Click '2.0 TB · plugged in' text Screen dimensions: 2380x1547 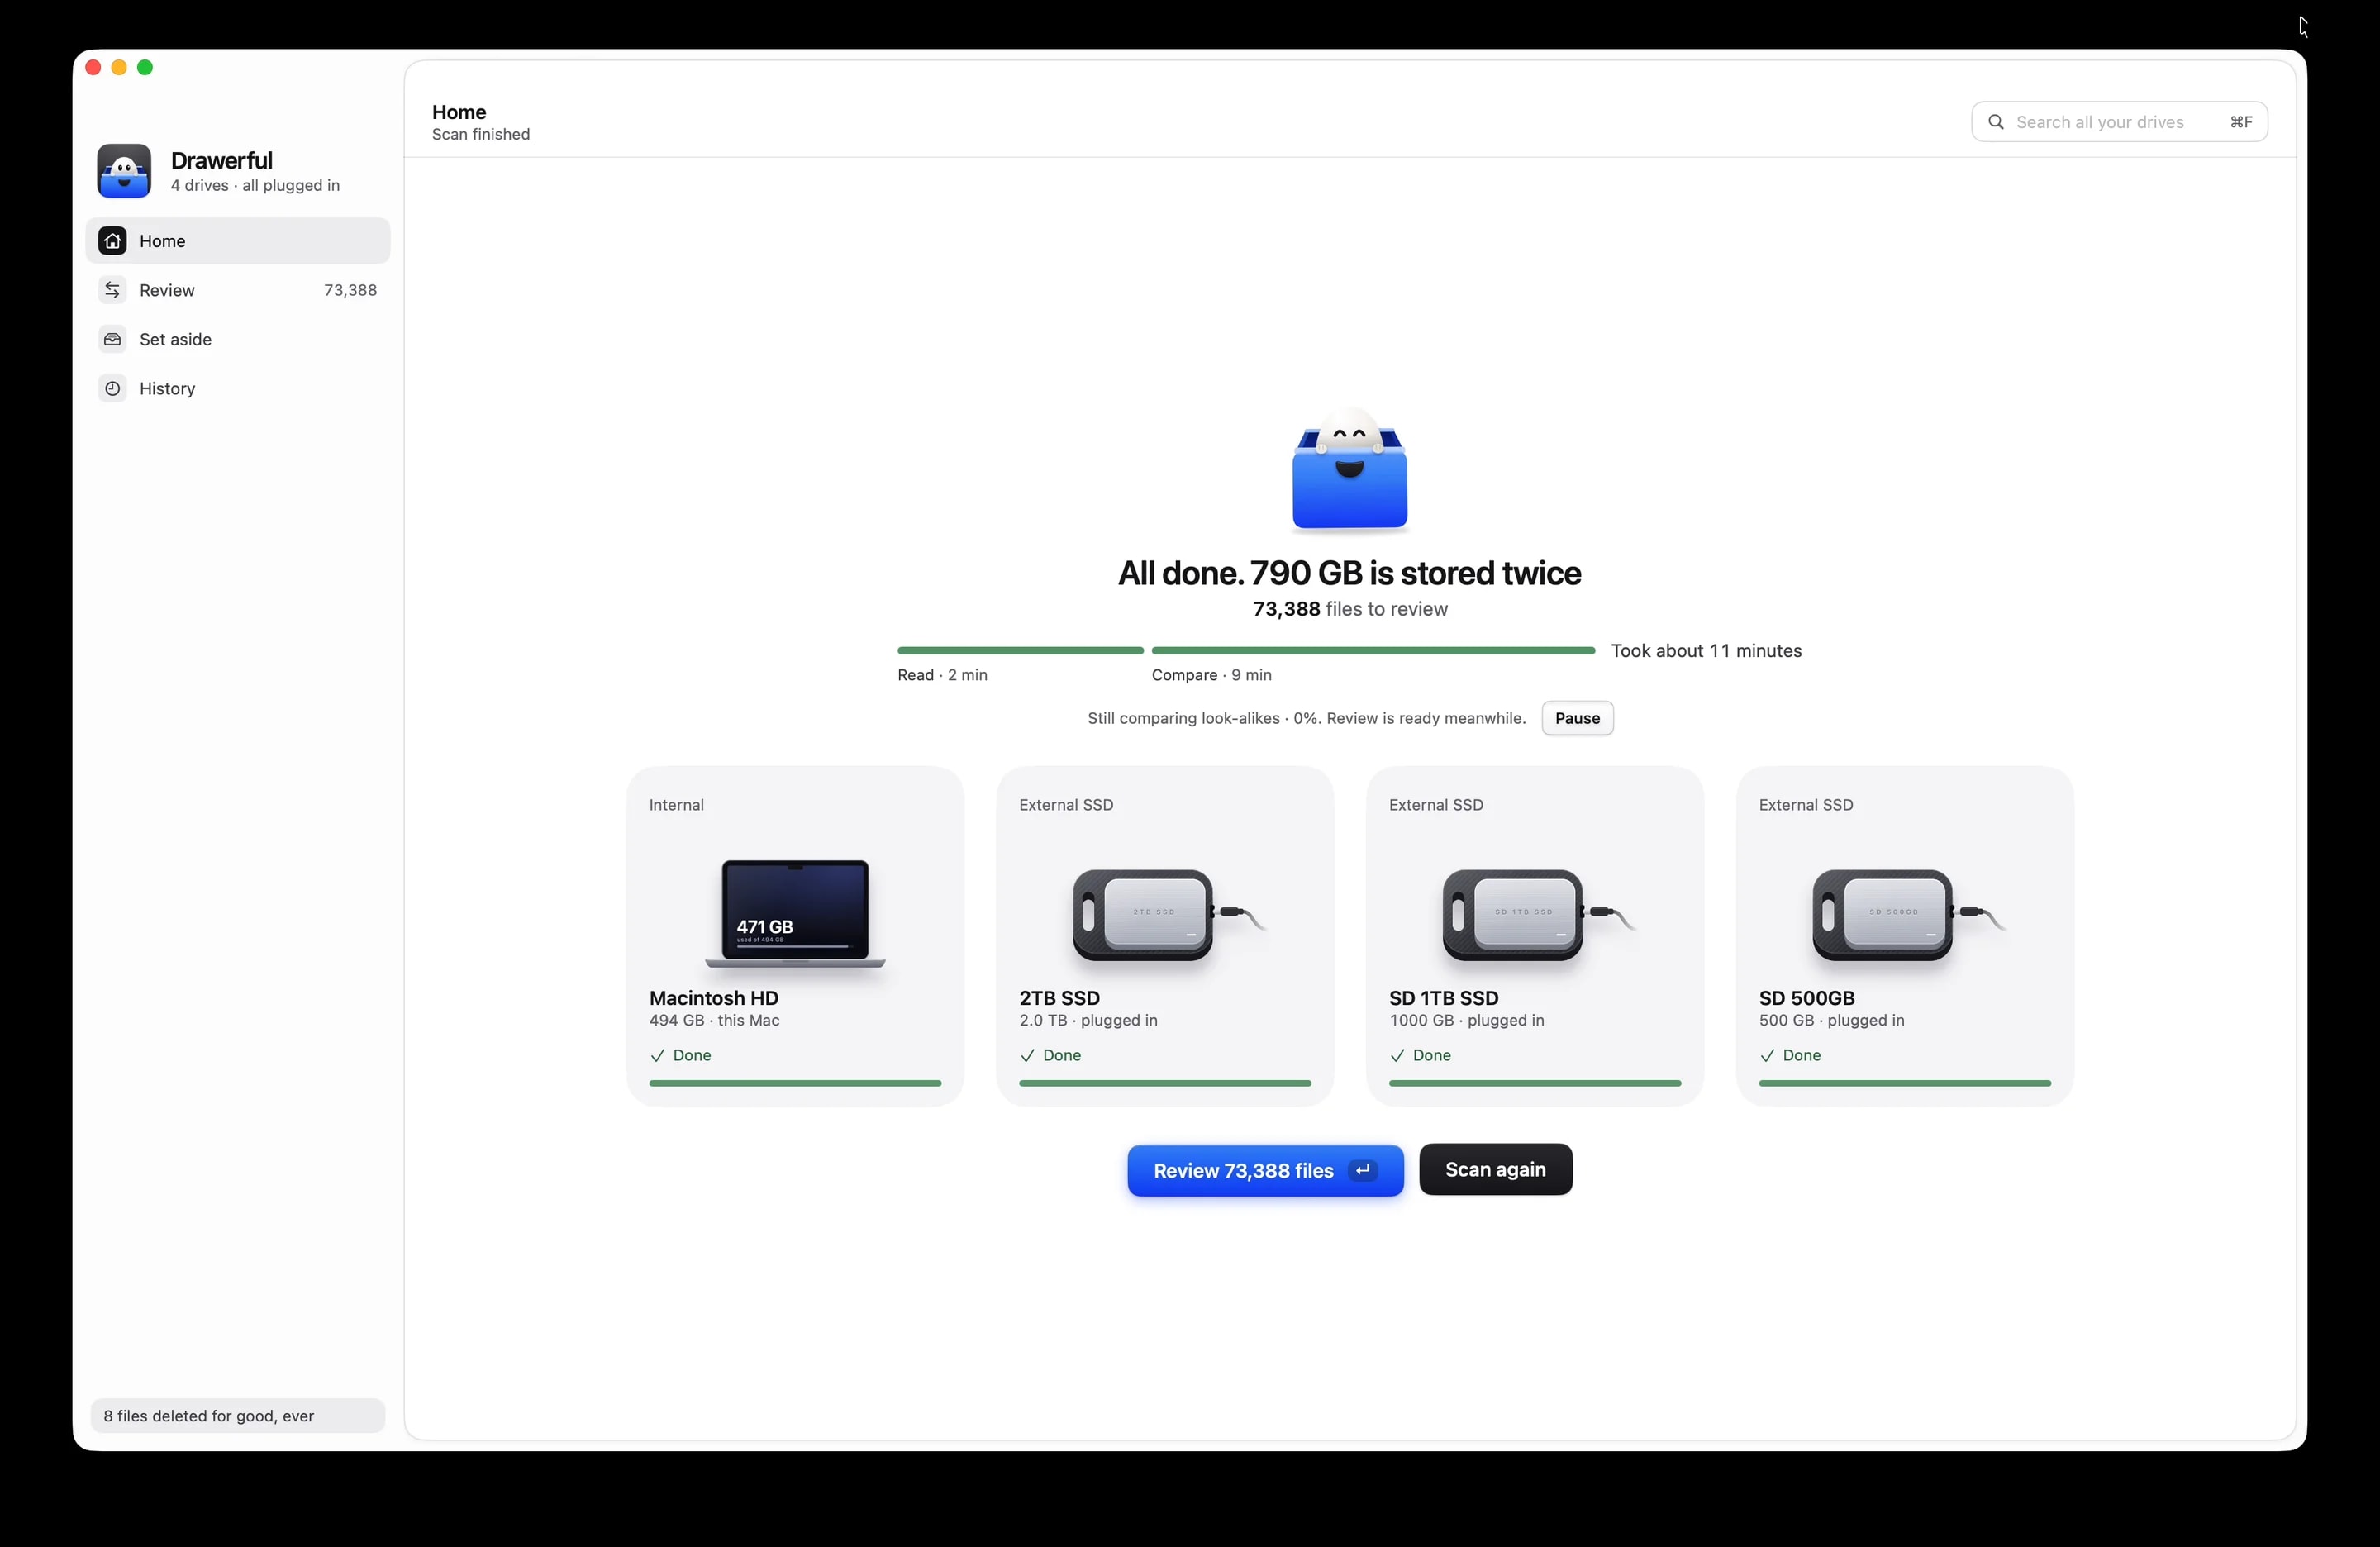[x=1088, y=1020]
